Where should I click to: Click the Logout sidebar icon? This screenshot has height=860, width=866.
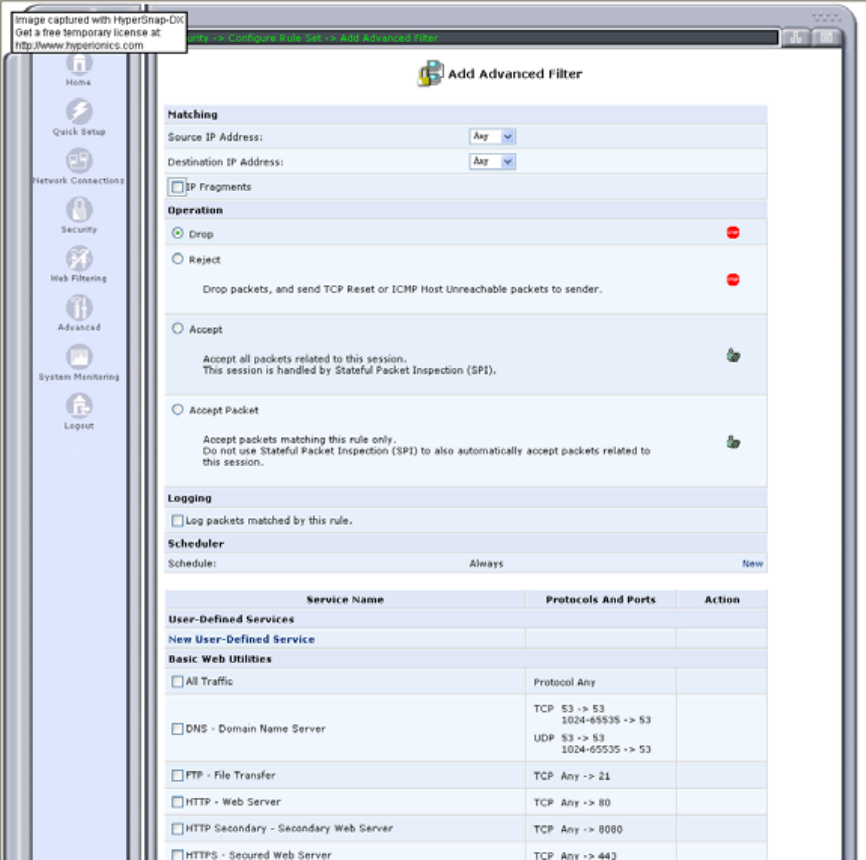click(79, 406)
